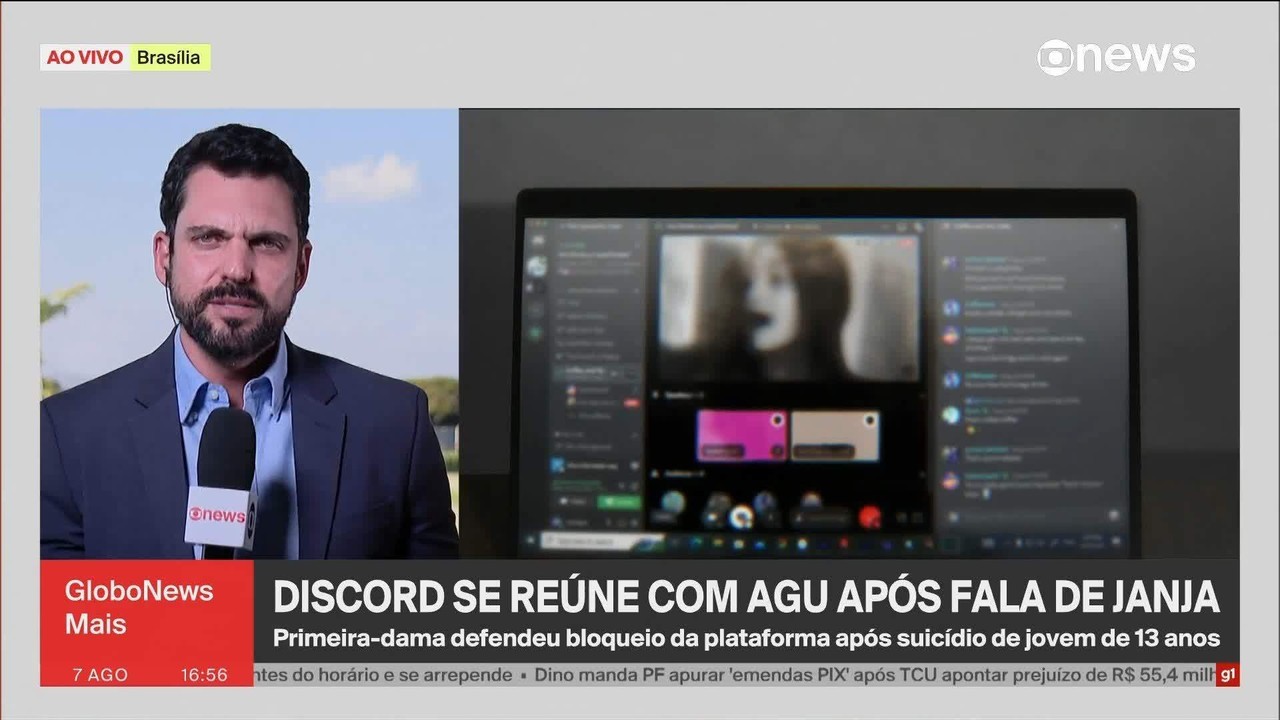Viewport: 1280px width, 720px height.
Task: Click the ticker text 'Dino manda PF apurar'
Action: [x=627, y=675]
